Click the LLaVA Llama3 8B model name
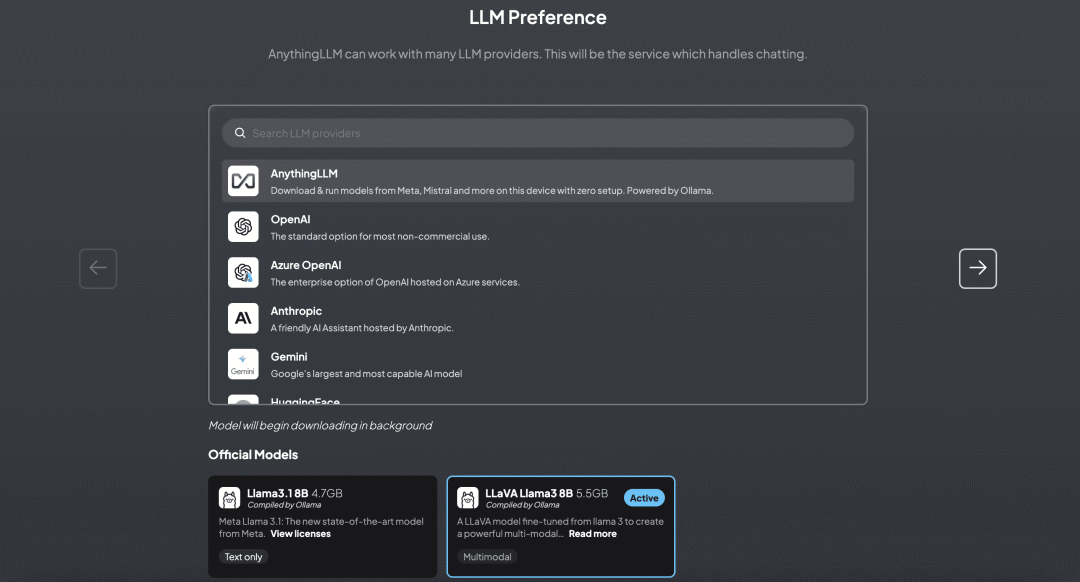 pos(529,493)
